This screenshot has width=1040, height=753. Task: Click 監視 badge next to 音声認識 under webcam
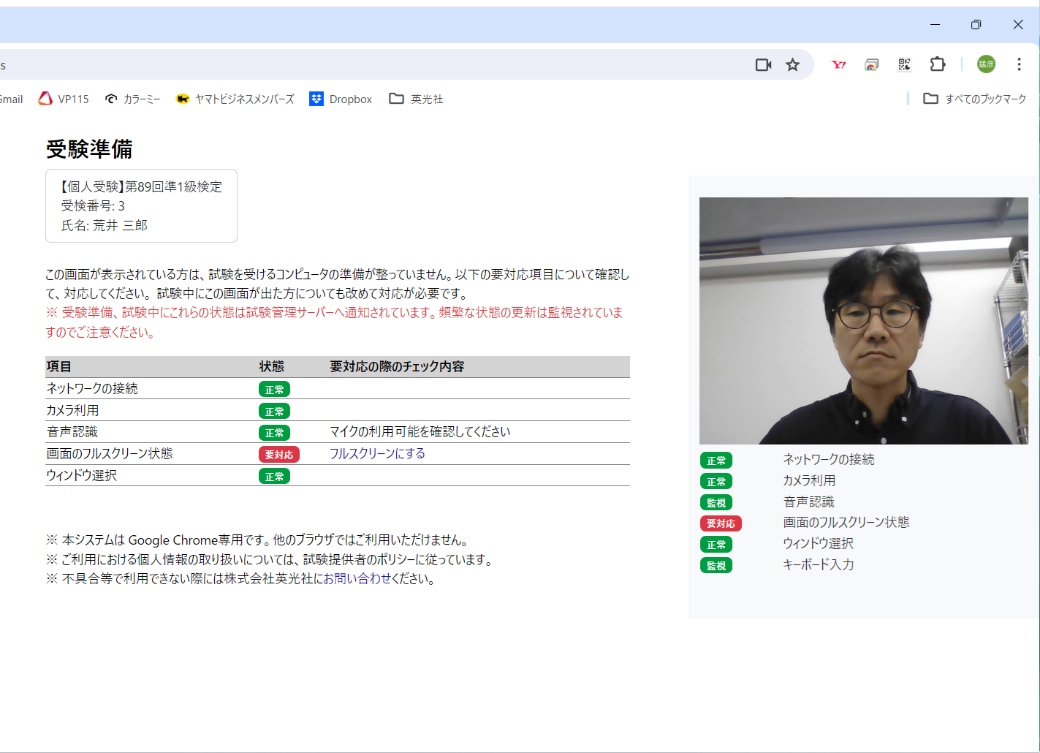(716, 502)
